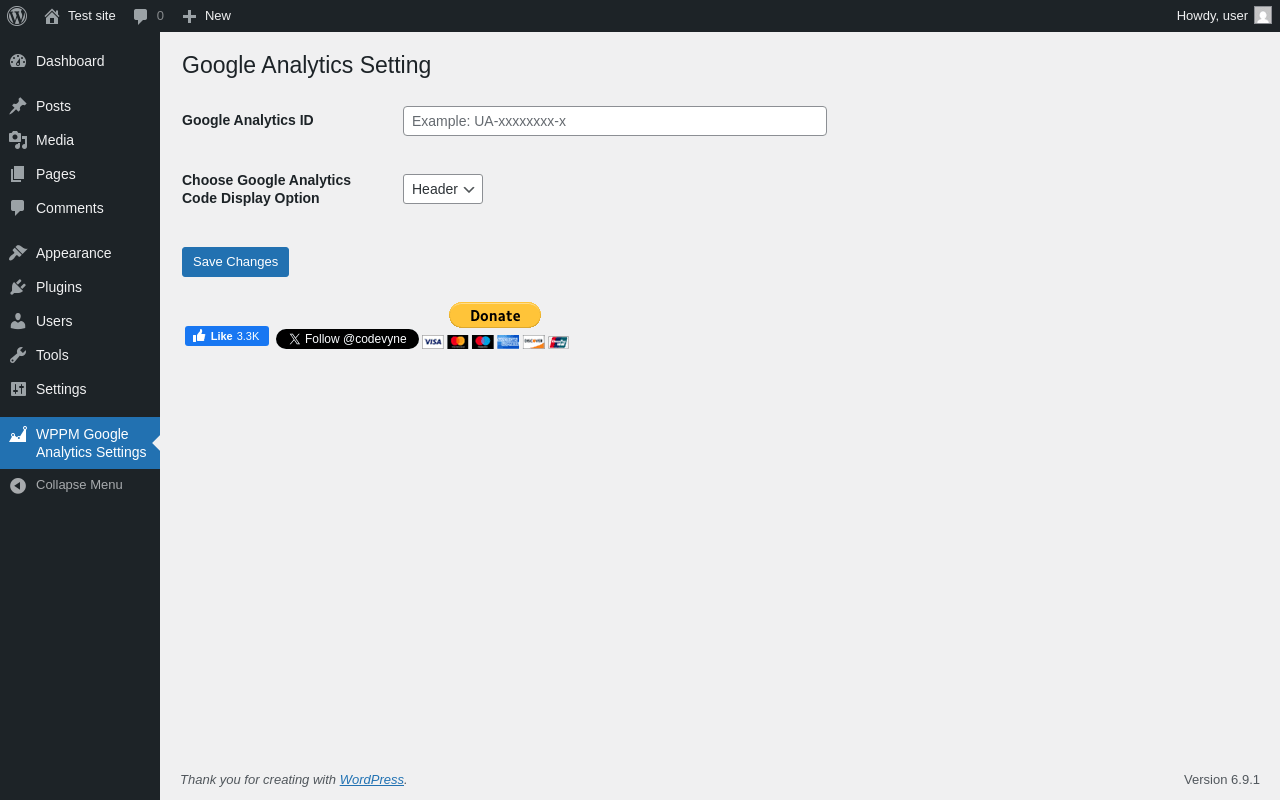Click the Tools wrench icon

pyautogui.click(x=18, y=355)
